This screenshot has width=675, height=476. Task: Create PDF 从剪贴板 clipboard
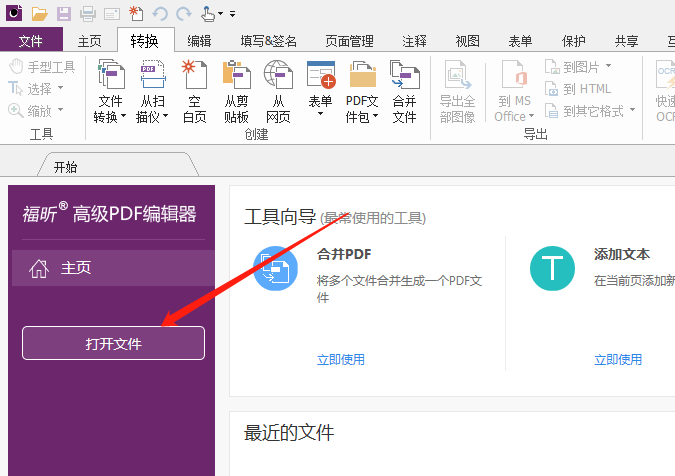tap(236, 90)
